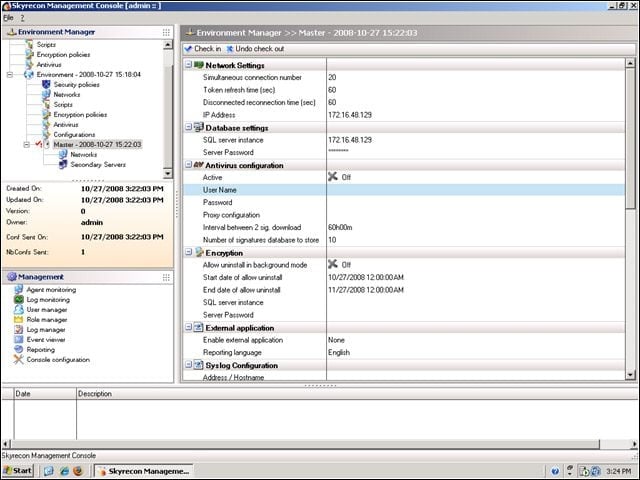Open Role manager icon
This screenshot has width=640, height=480.
19,320
